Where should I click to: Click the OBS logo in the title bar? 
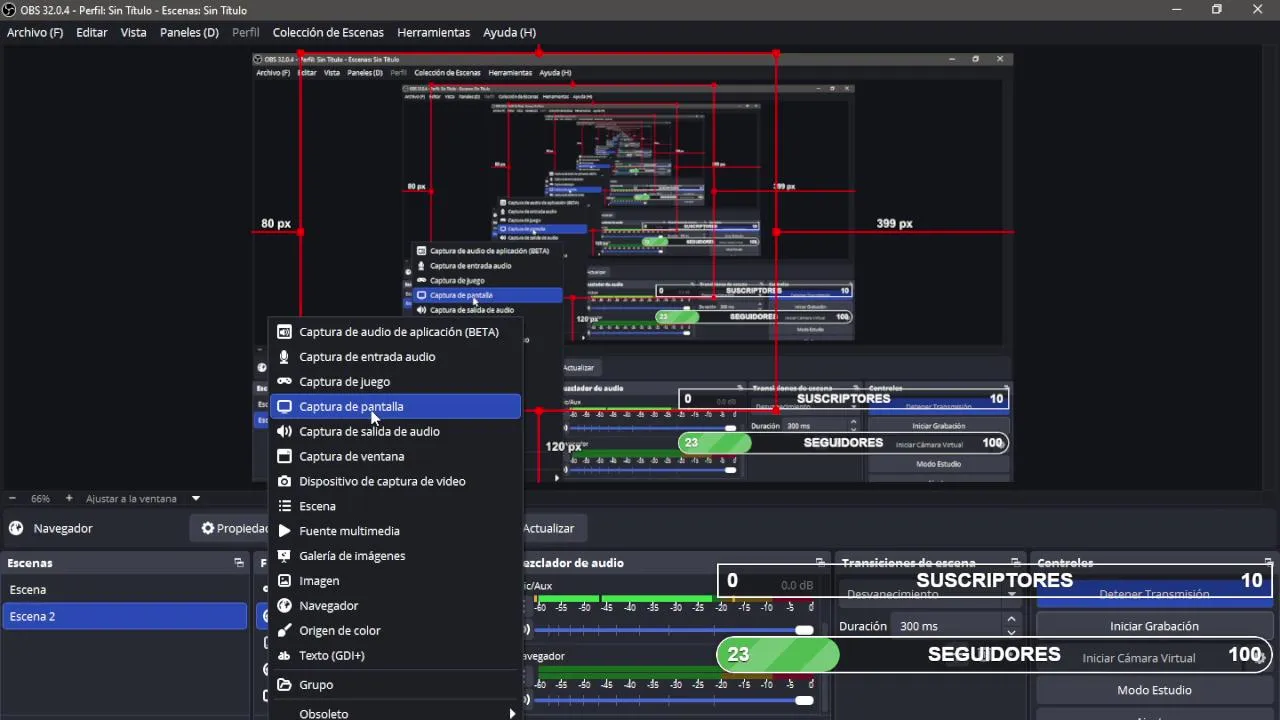(9, 10)
